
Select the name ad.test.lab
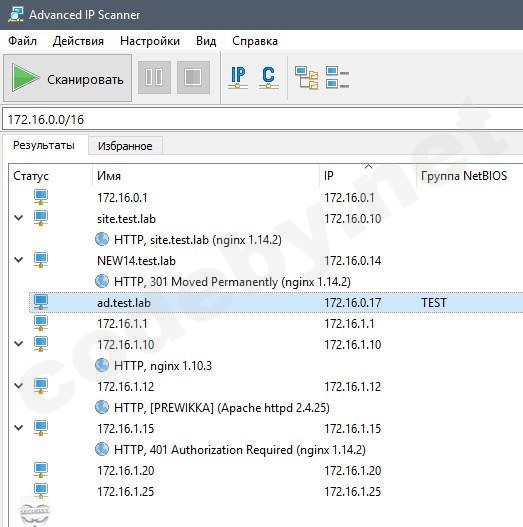124,303
